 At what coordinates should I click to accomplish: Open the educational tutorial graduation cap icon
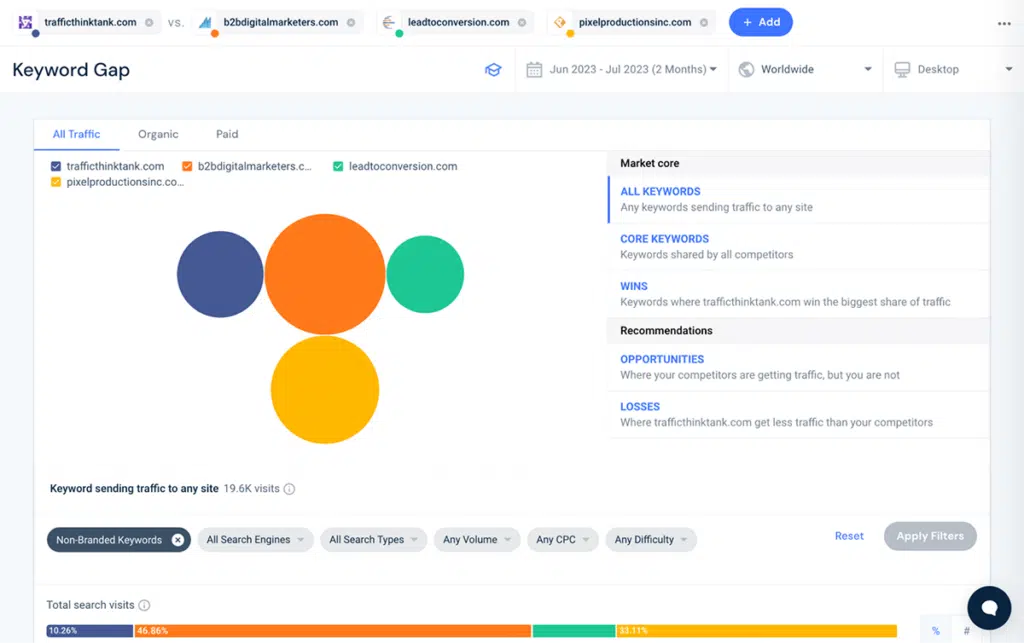pos(493,69)
